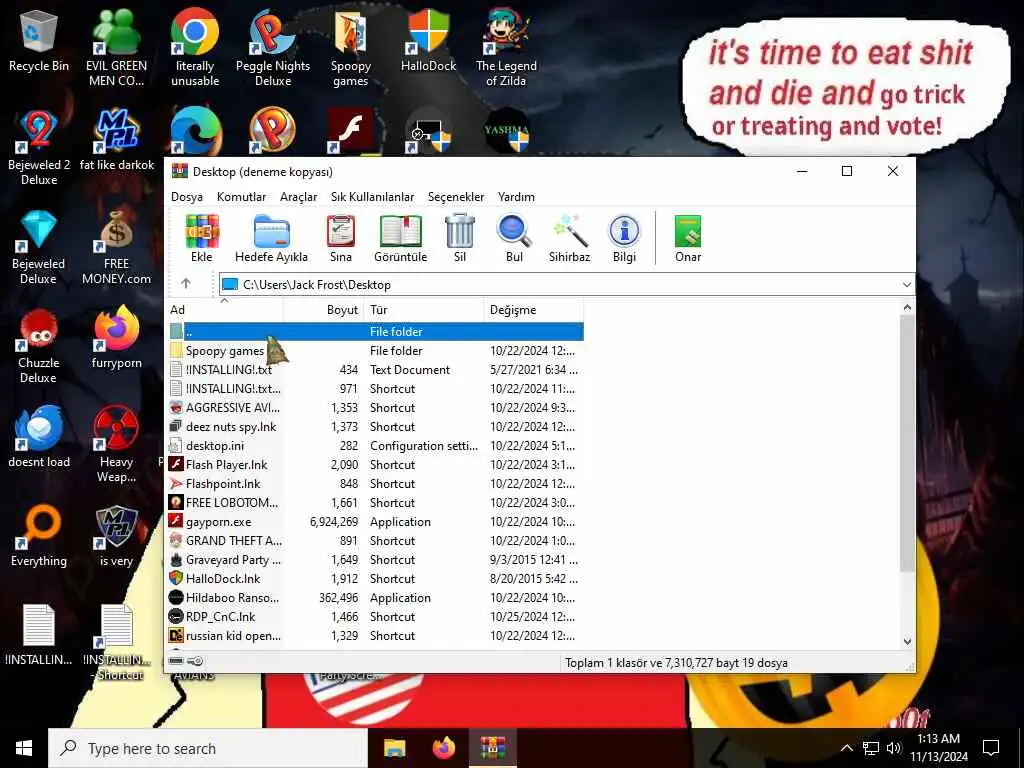Select the doesnt load Thunderbird icon
Screen dimensions: 1024x768
[x=39, y=438]
